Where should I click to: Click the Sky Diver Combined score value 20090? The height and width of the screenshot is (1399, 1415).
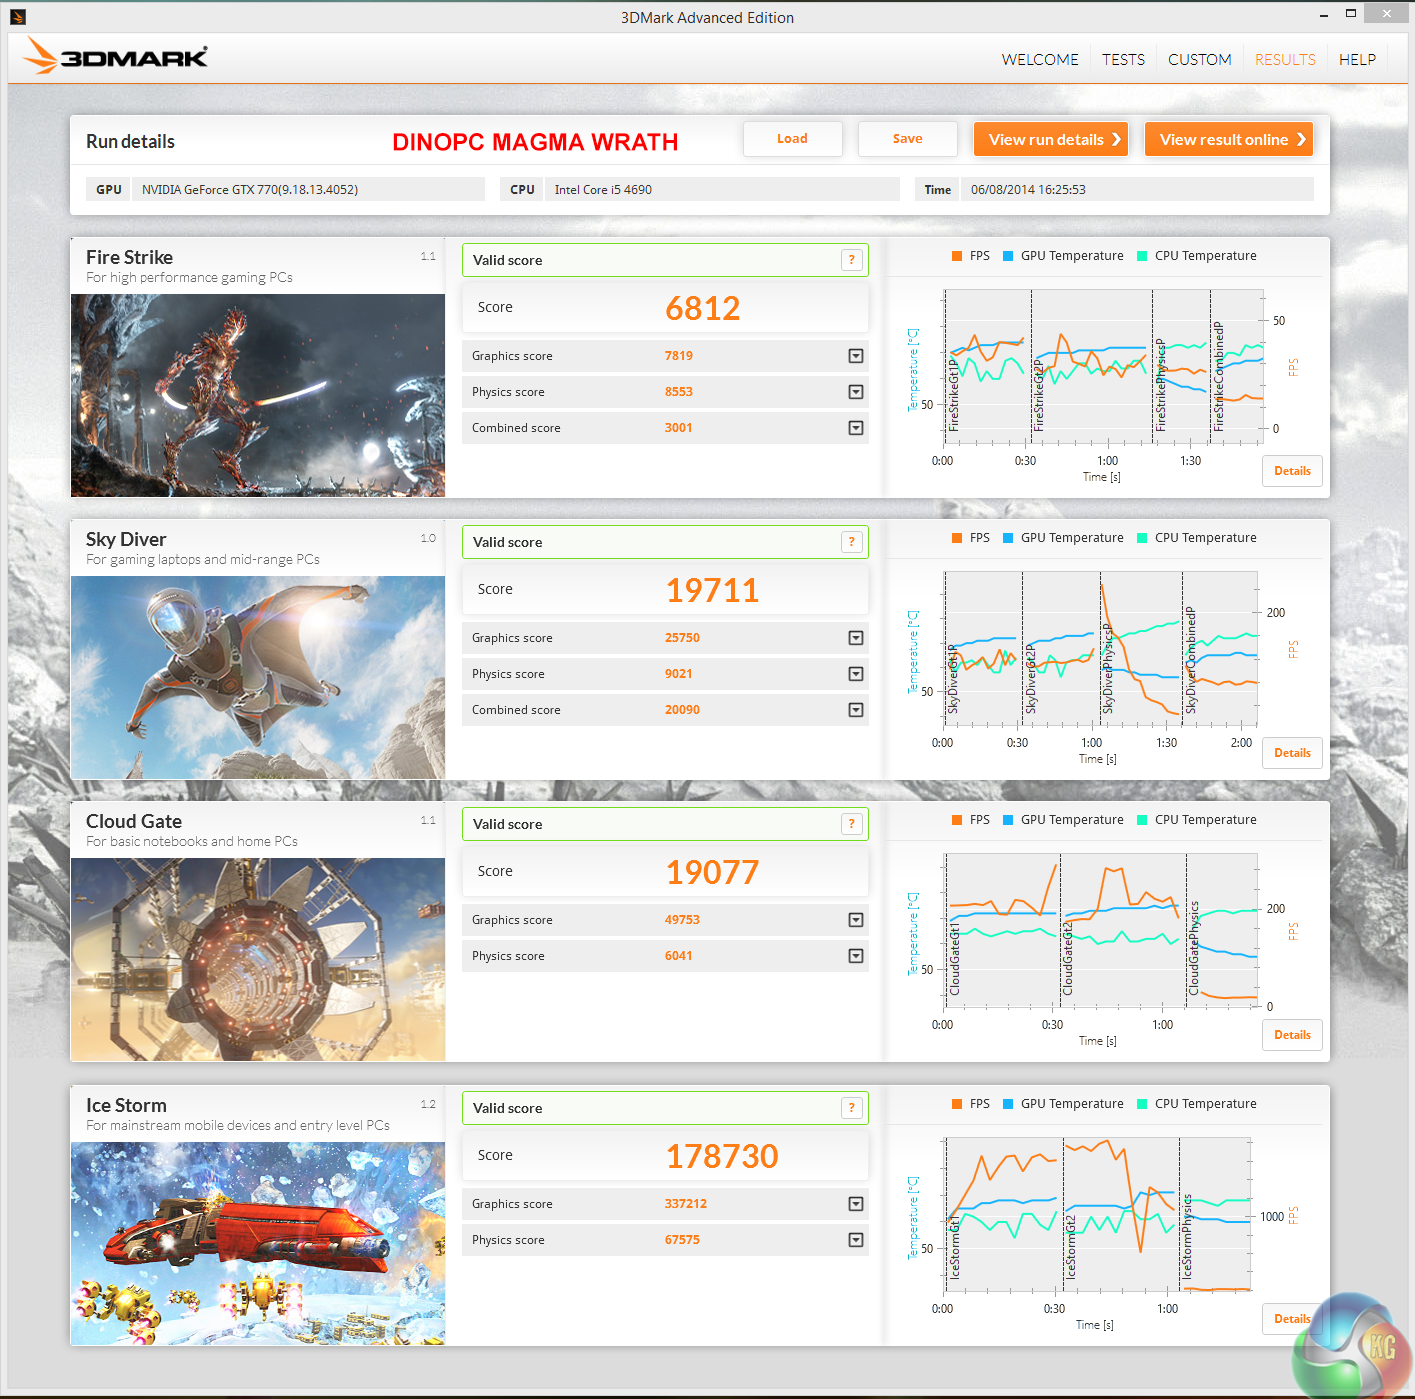[x=682, y=710]
